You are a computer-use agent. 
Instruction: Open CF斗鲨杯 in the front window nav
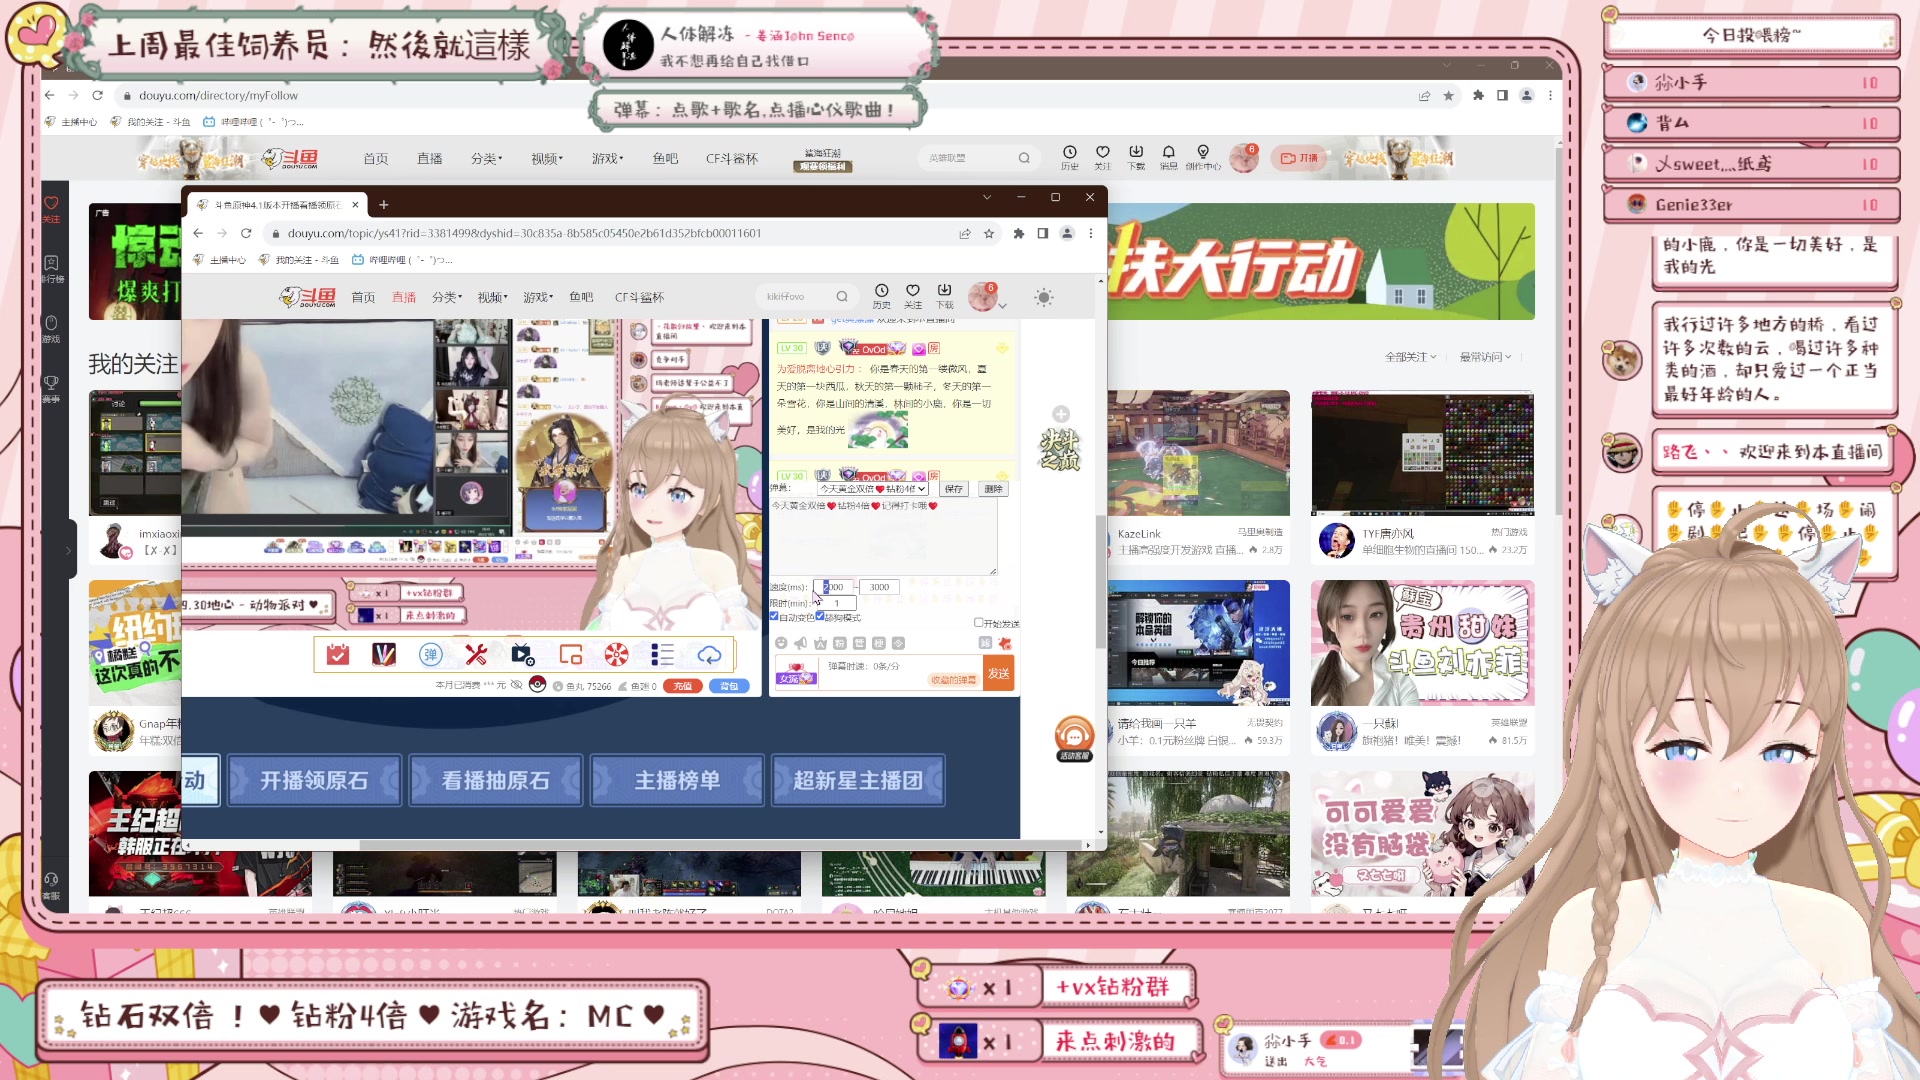pos(639,297)
